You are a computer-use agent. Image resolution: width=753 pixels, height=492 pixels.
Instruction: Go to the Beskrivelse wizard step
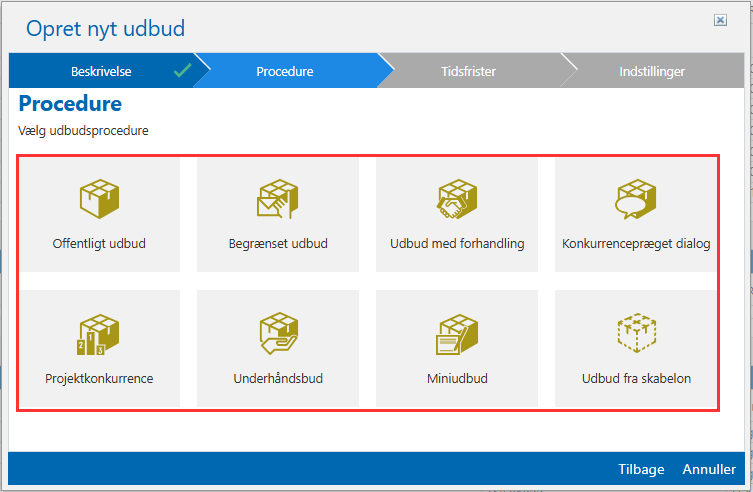[101, 72]
